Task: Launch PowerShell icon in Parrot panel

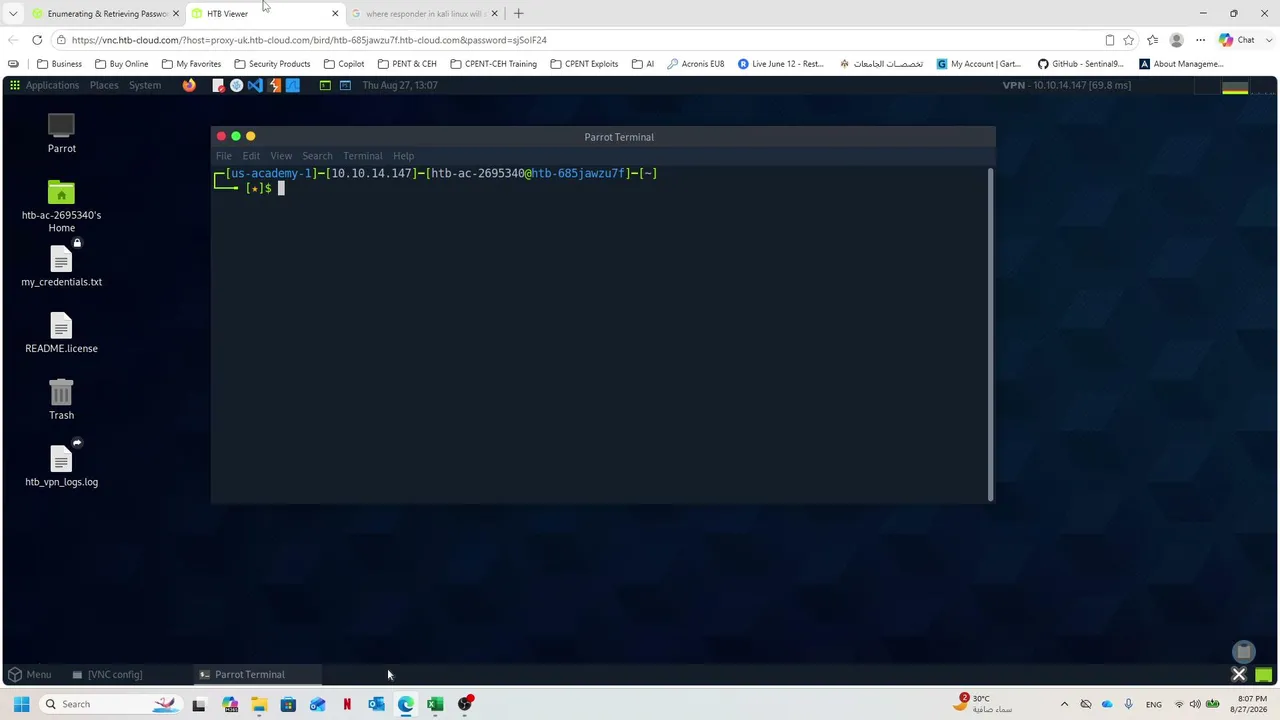Action: point(345,85)
